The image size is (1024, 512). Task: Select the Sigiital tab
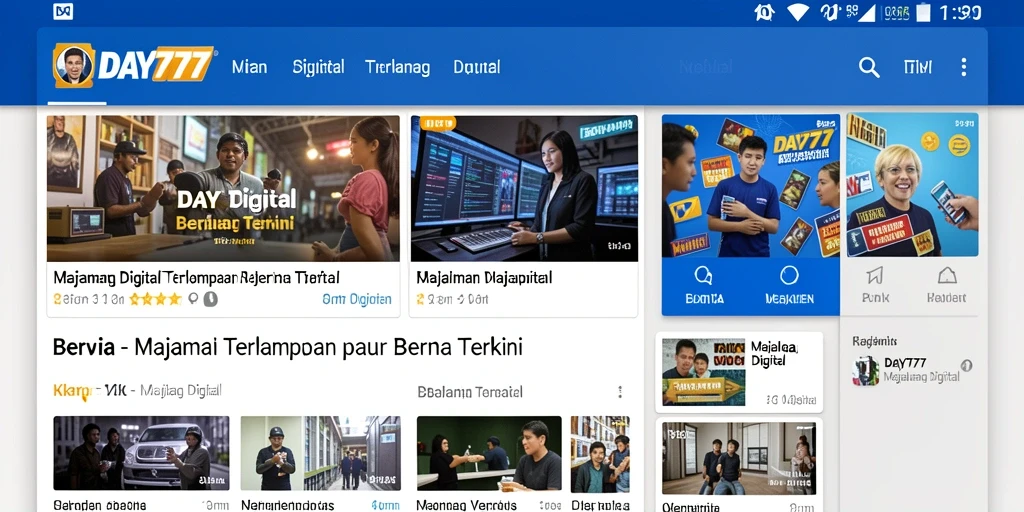[318, 67]
